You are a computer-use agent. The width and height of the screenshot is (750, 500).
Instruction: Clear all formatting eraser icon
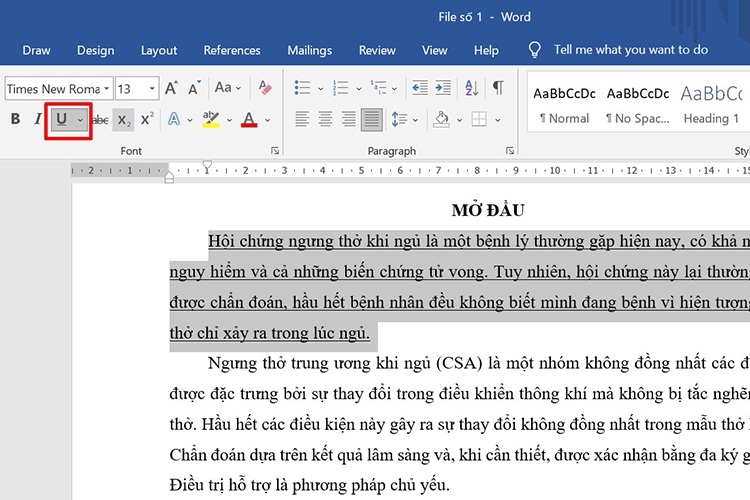click(x=265, y=88)
